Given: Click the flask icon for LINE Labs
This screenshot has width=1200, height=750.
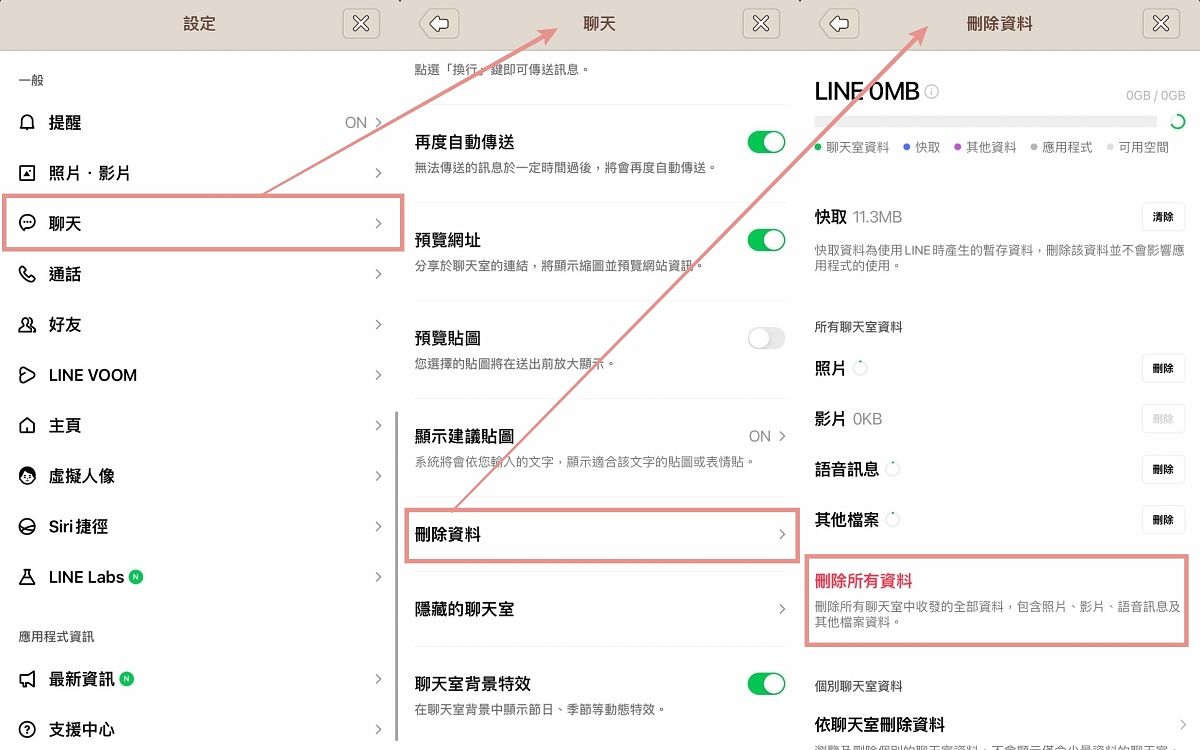Looking at the screenshot, I should coord(27,577).
